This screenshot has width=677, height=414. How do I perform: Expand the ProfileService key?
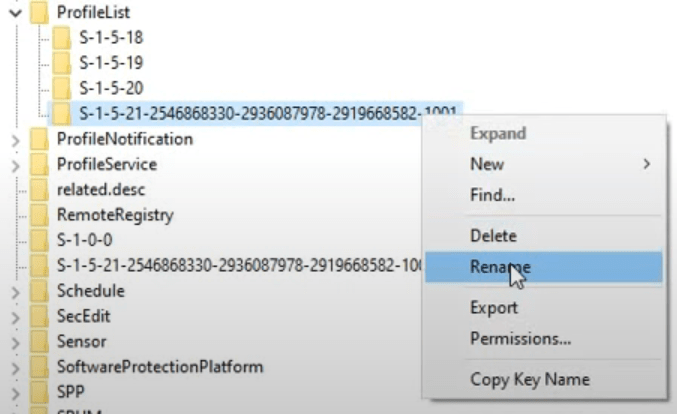15,165
